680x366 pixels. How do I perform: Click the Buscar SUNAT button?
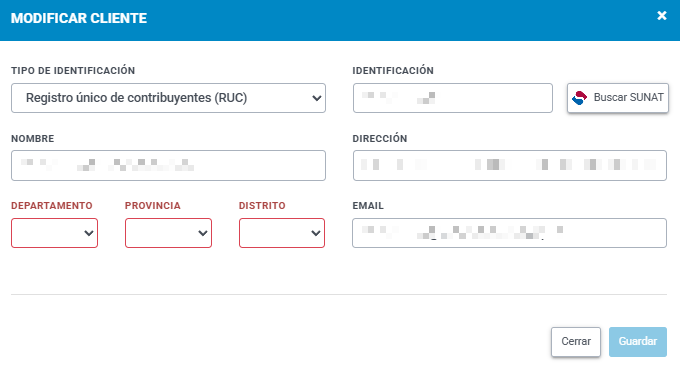pyautogui.click(x=618, y=98)
